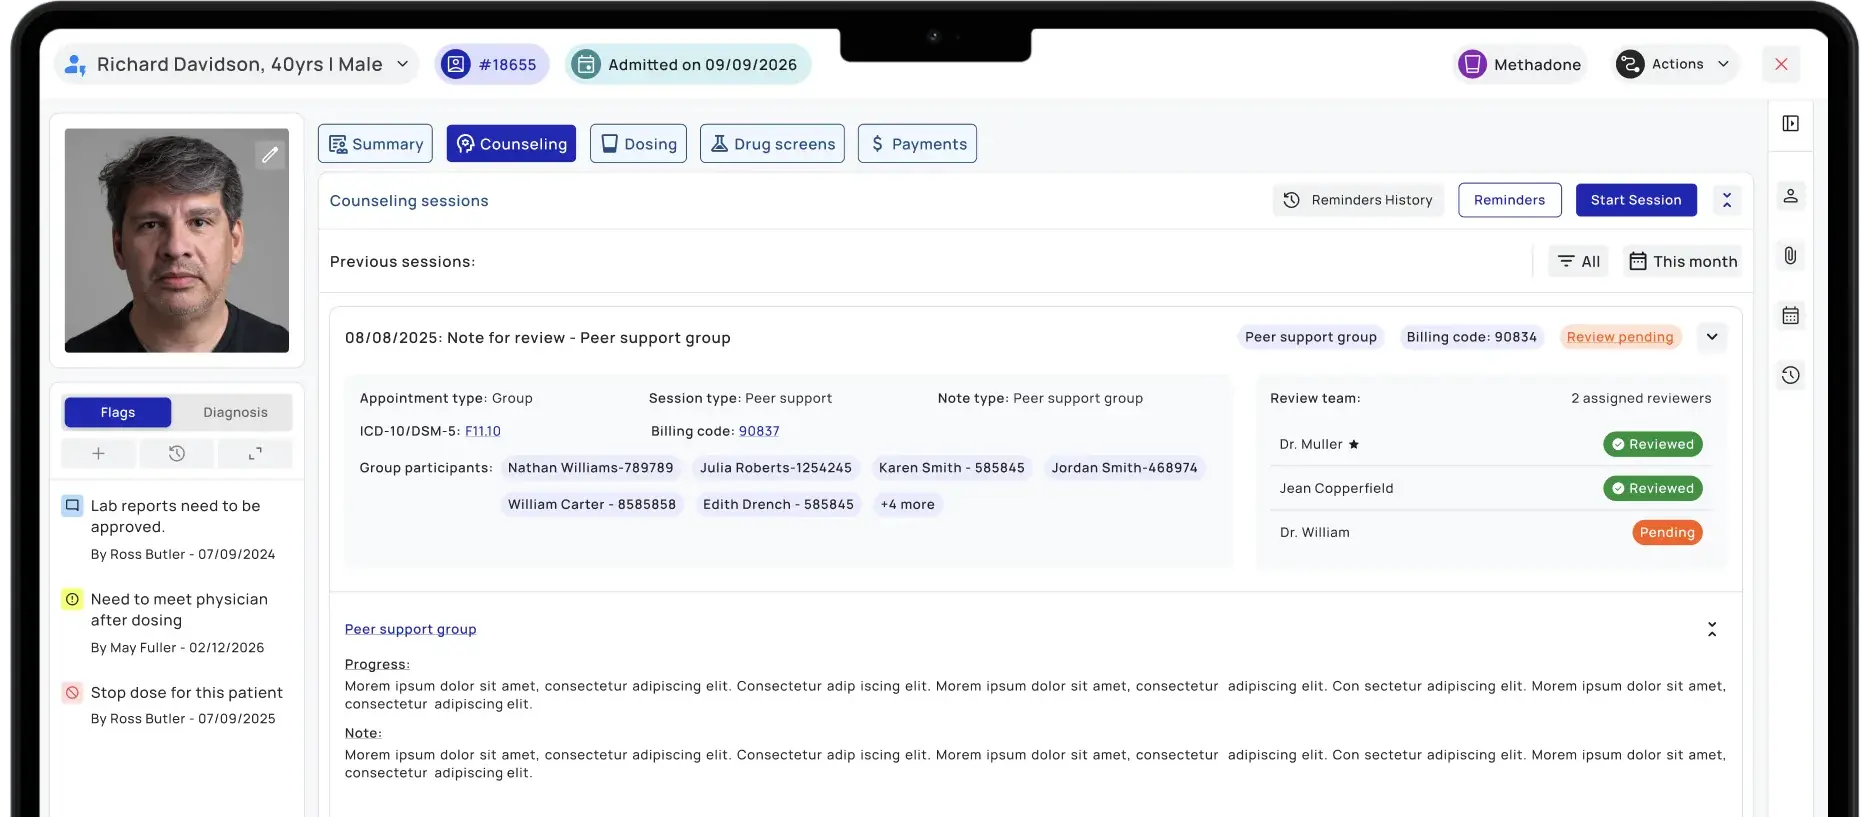
Task: Click the Billing code: 90834 tag
Action: click(1471, 337)
